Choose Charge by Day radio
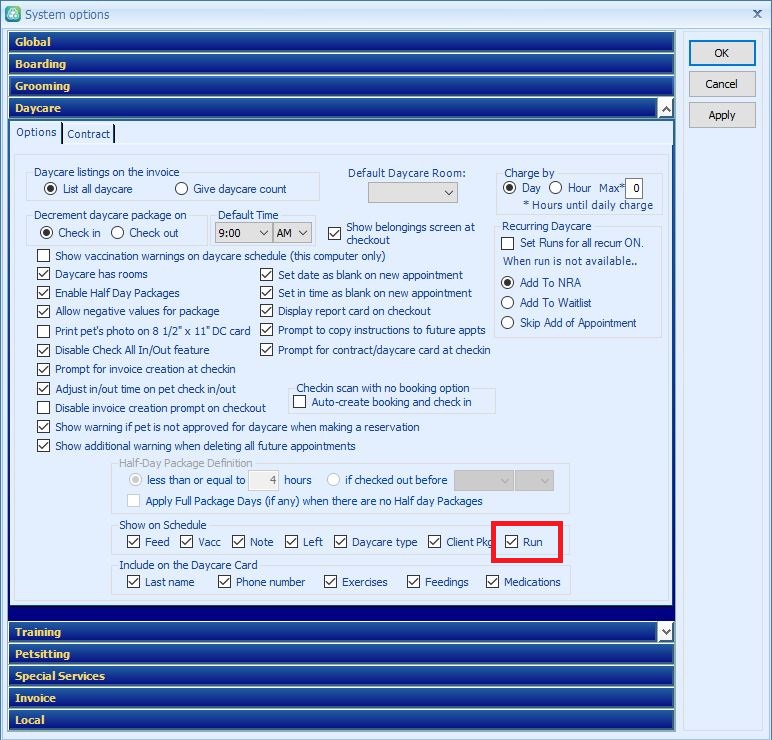This screenshot has height=740, width=772. pyautogui.click(x=510, y=188)
